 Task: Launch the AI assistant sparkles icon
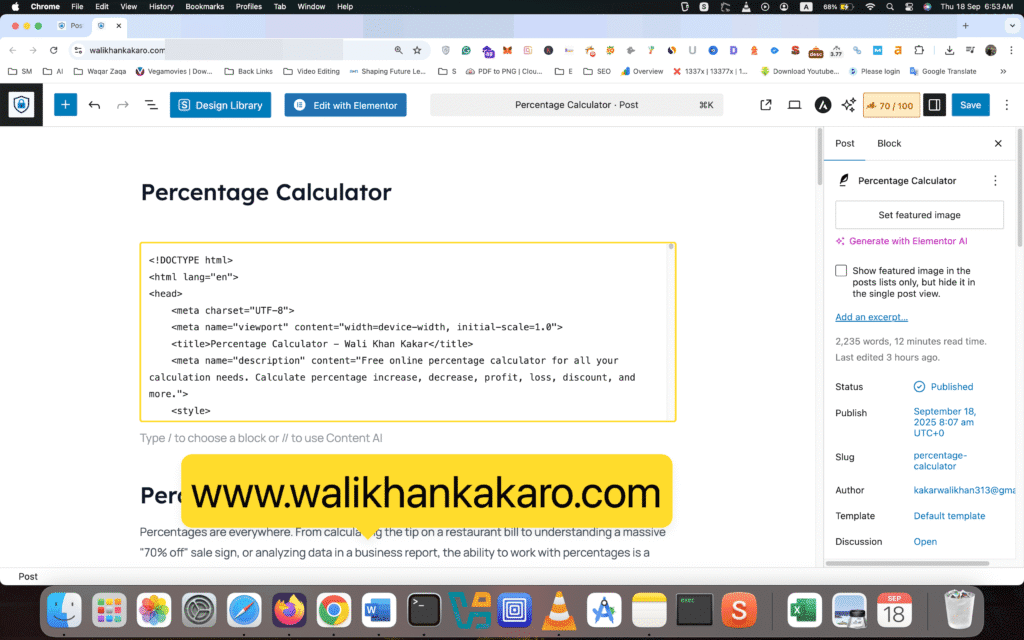[x=850, y=104]
